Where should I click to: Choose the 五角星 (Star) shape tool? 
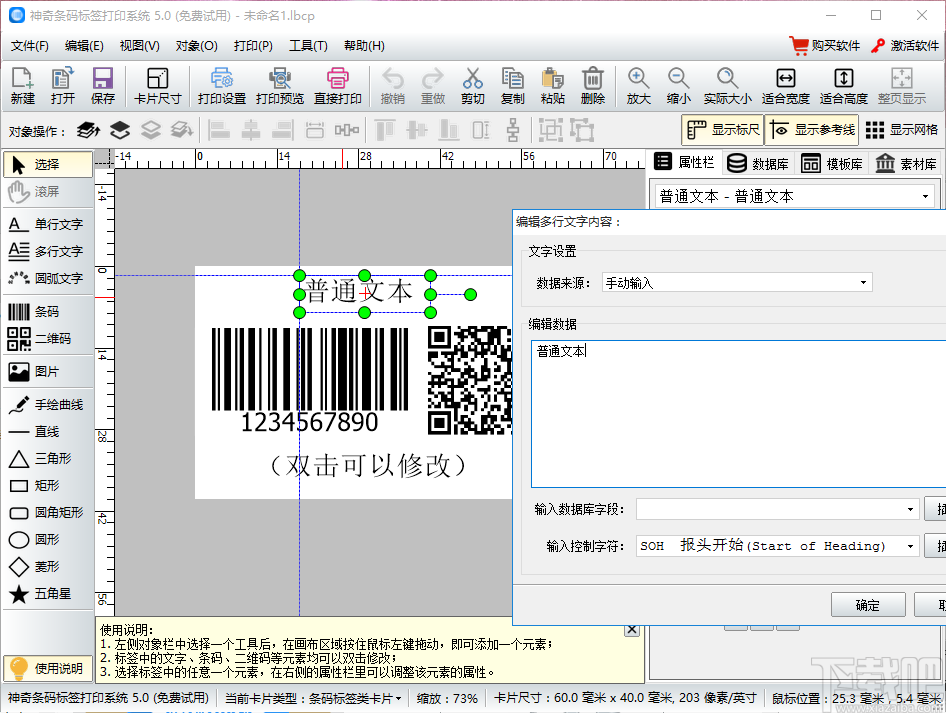46,594
